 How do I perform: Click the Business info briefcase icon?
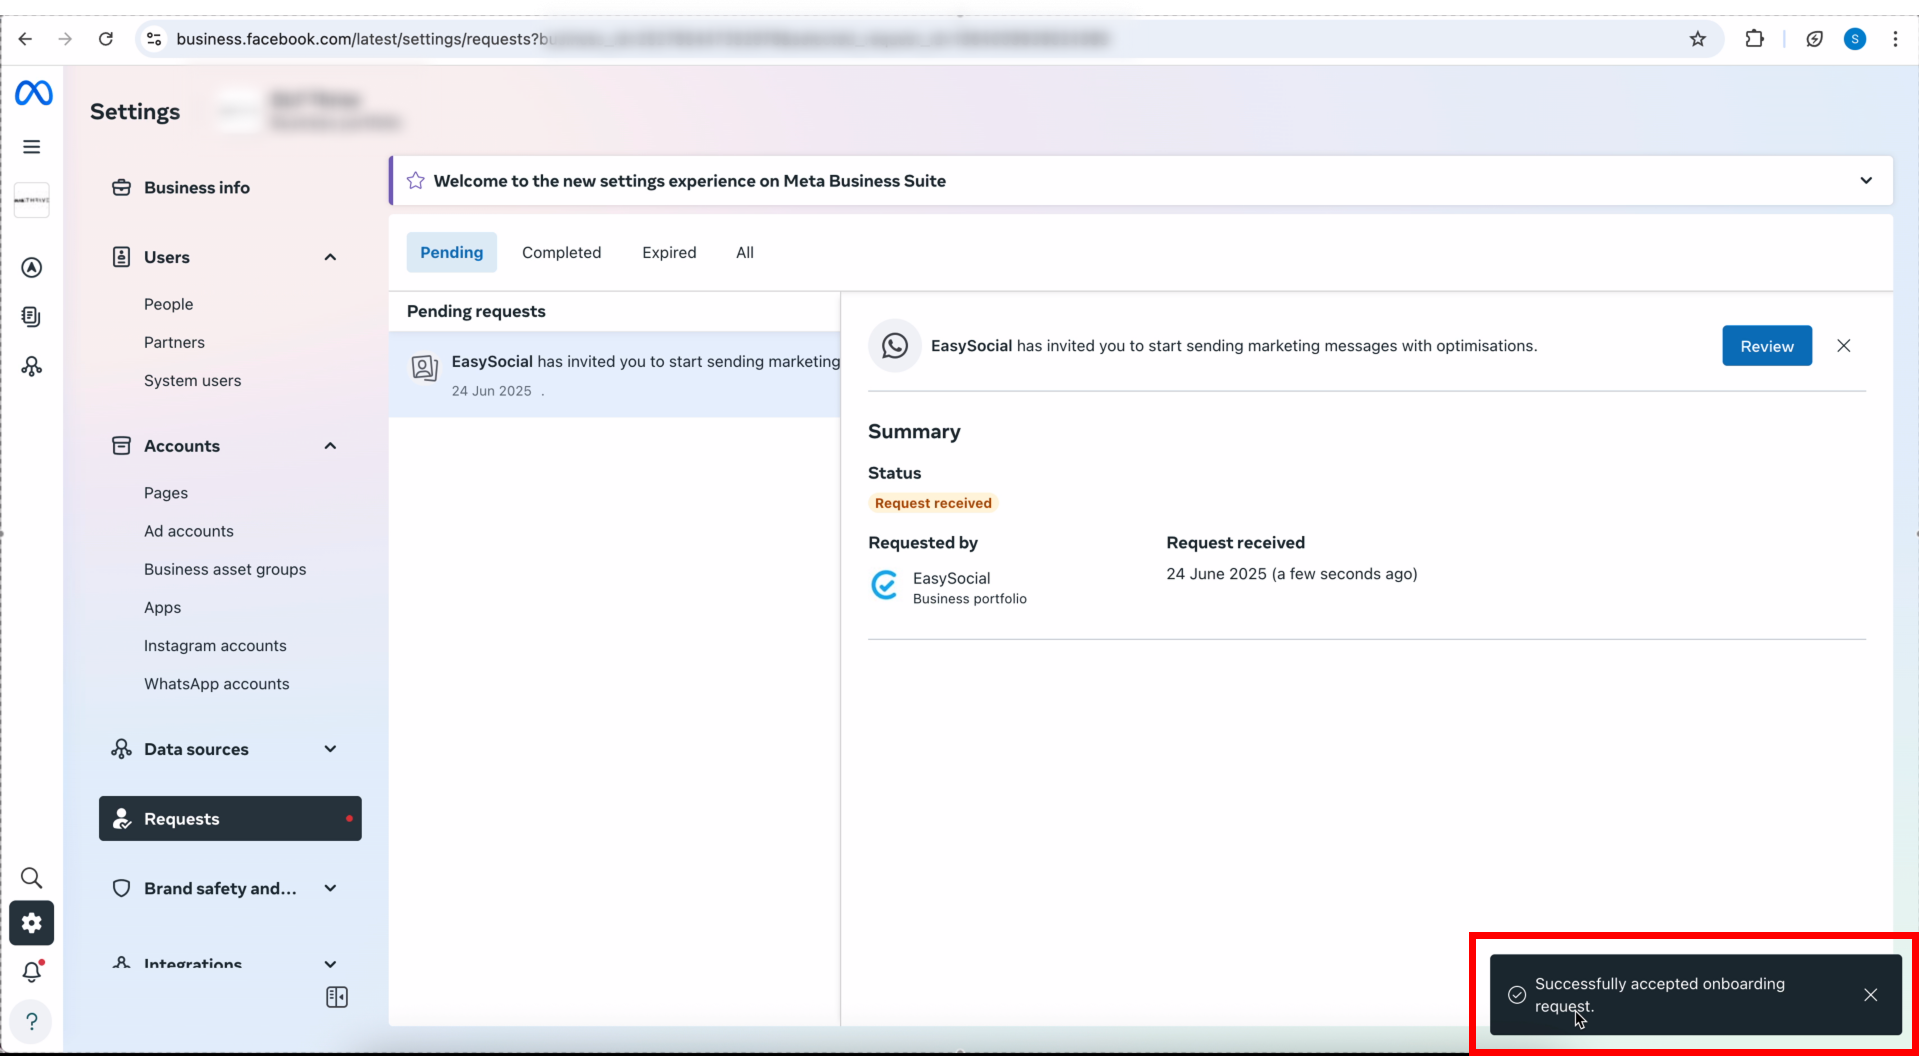(121, 188)
